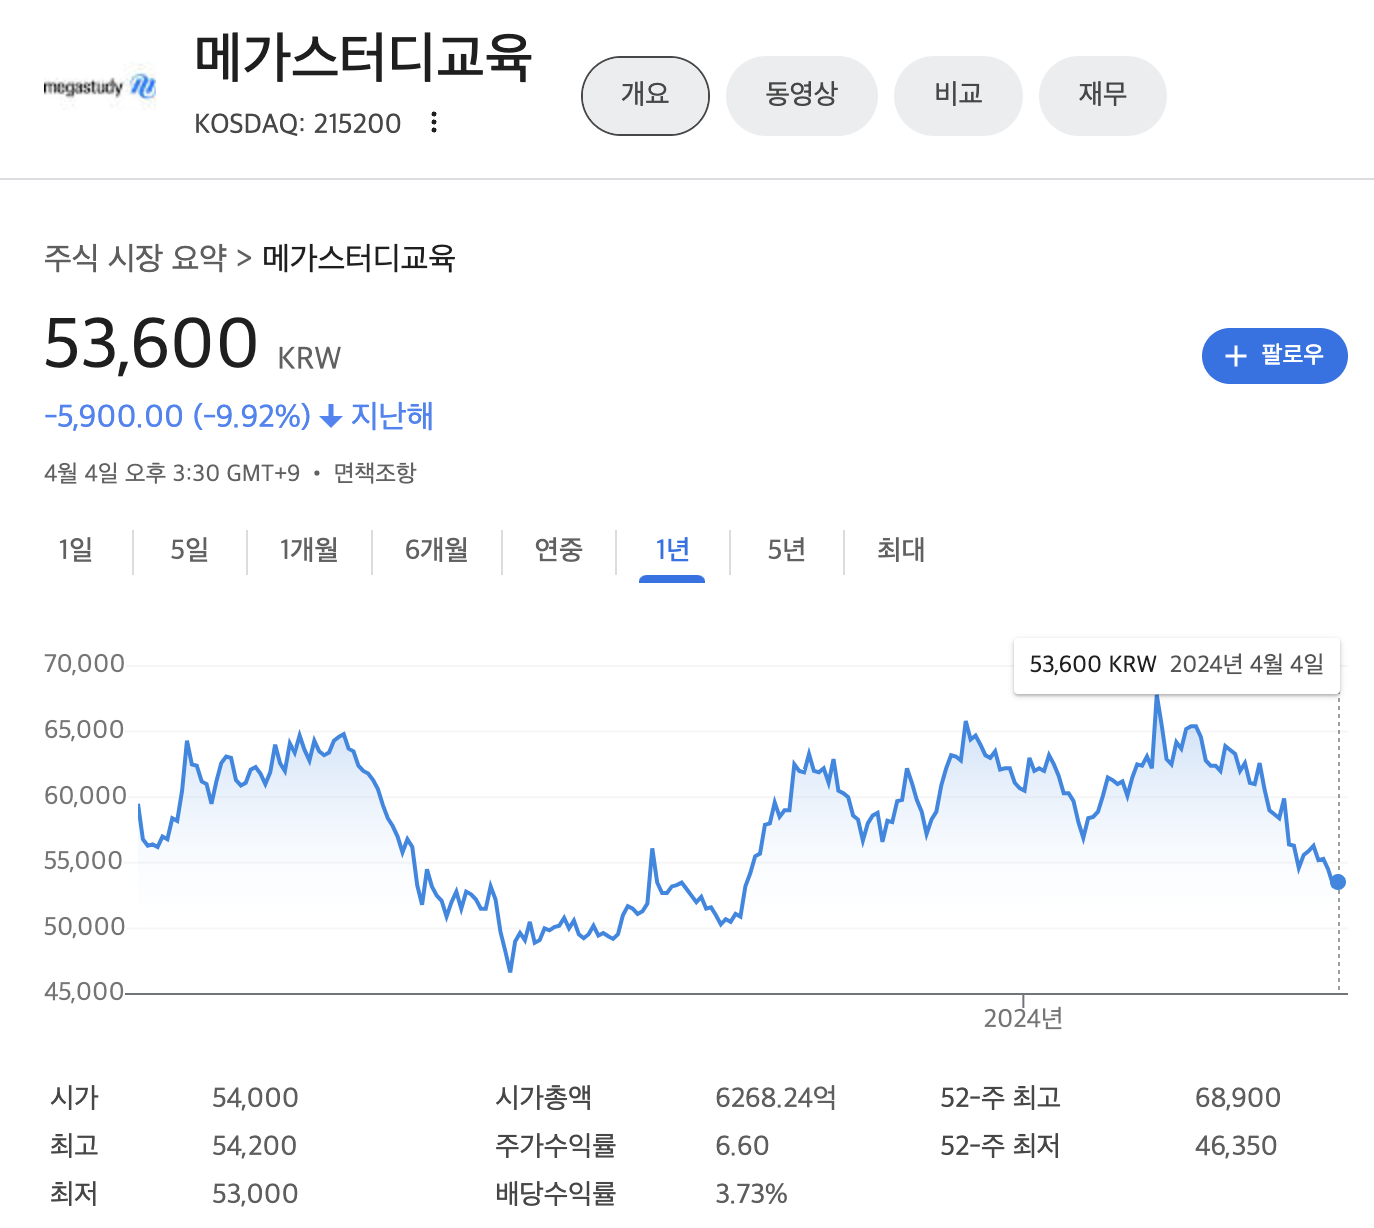Image resolution: width=1374 pixels, height=1228 pixels.
Task: Select the 개요 overview tab
Action: pos(645,96)
